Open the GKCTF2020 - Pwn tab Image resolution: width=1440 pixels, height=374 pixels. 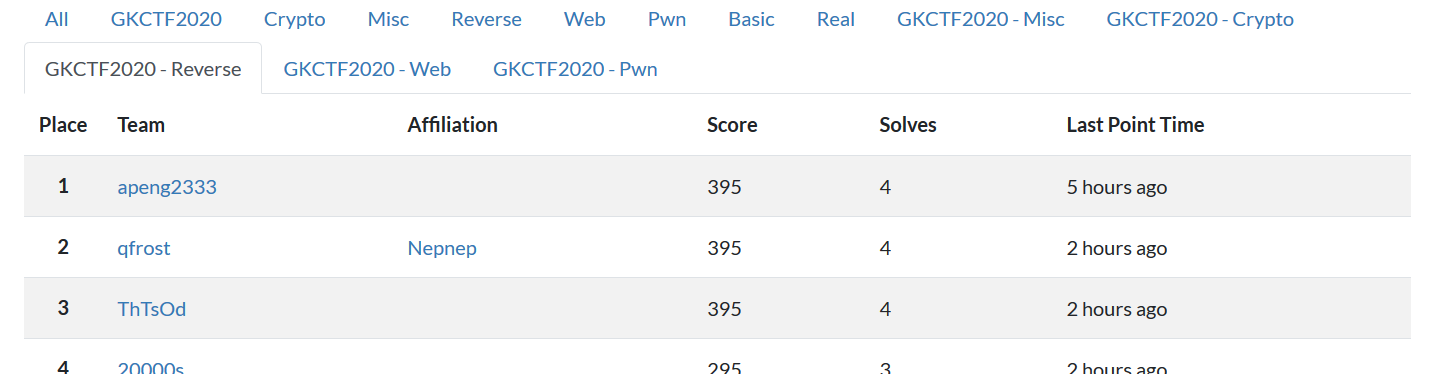(575, 69)
